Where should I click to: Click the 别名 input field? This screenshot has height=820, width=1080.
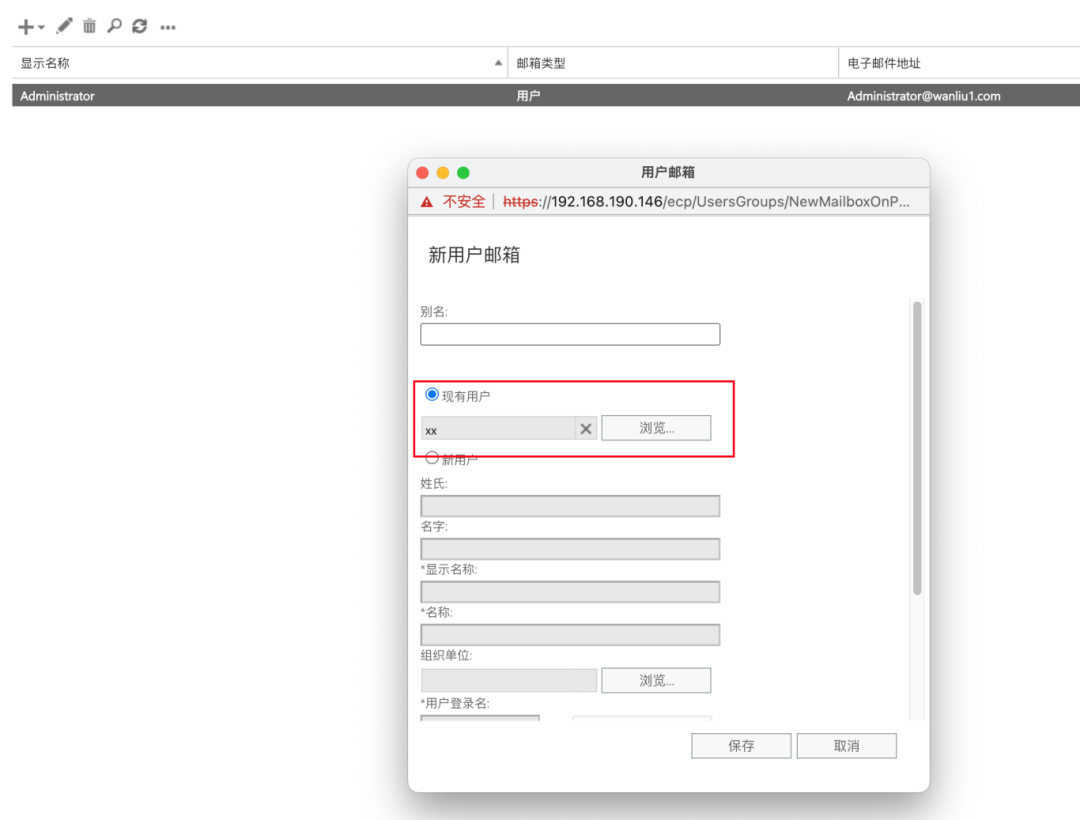tap(570, 335)
